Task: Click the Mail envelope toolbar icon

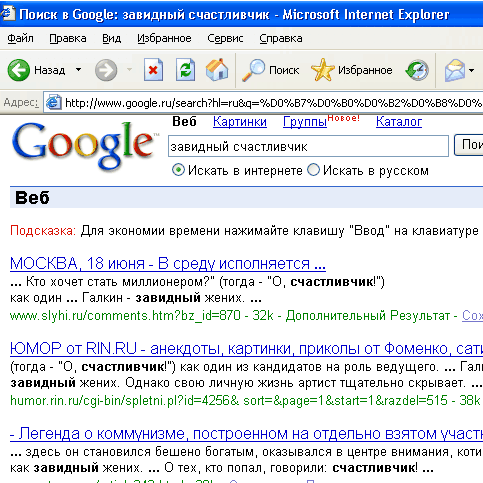Action: coord(455,70)
